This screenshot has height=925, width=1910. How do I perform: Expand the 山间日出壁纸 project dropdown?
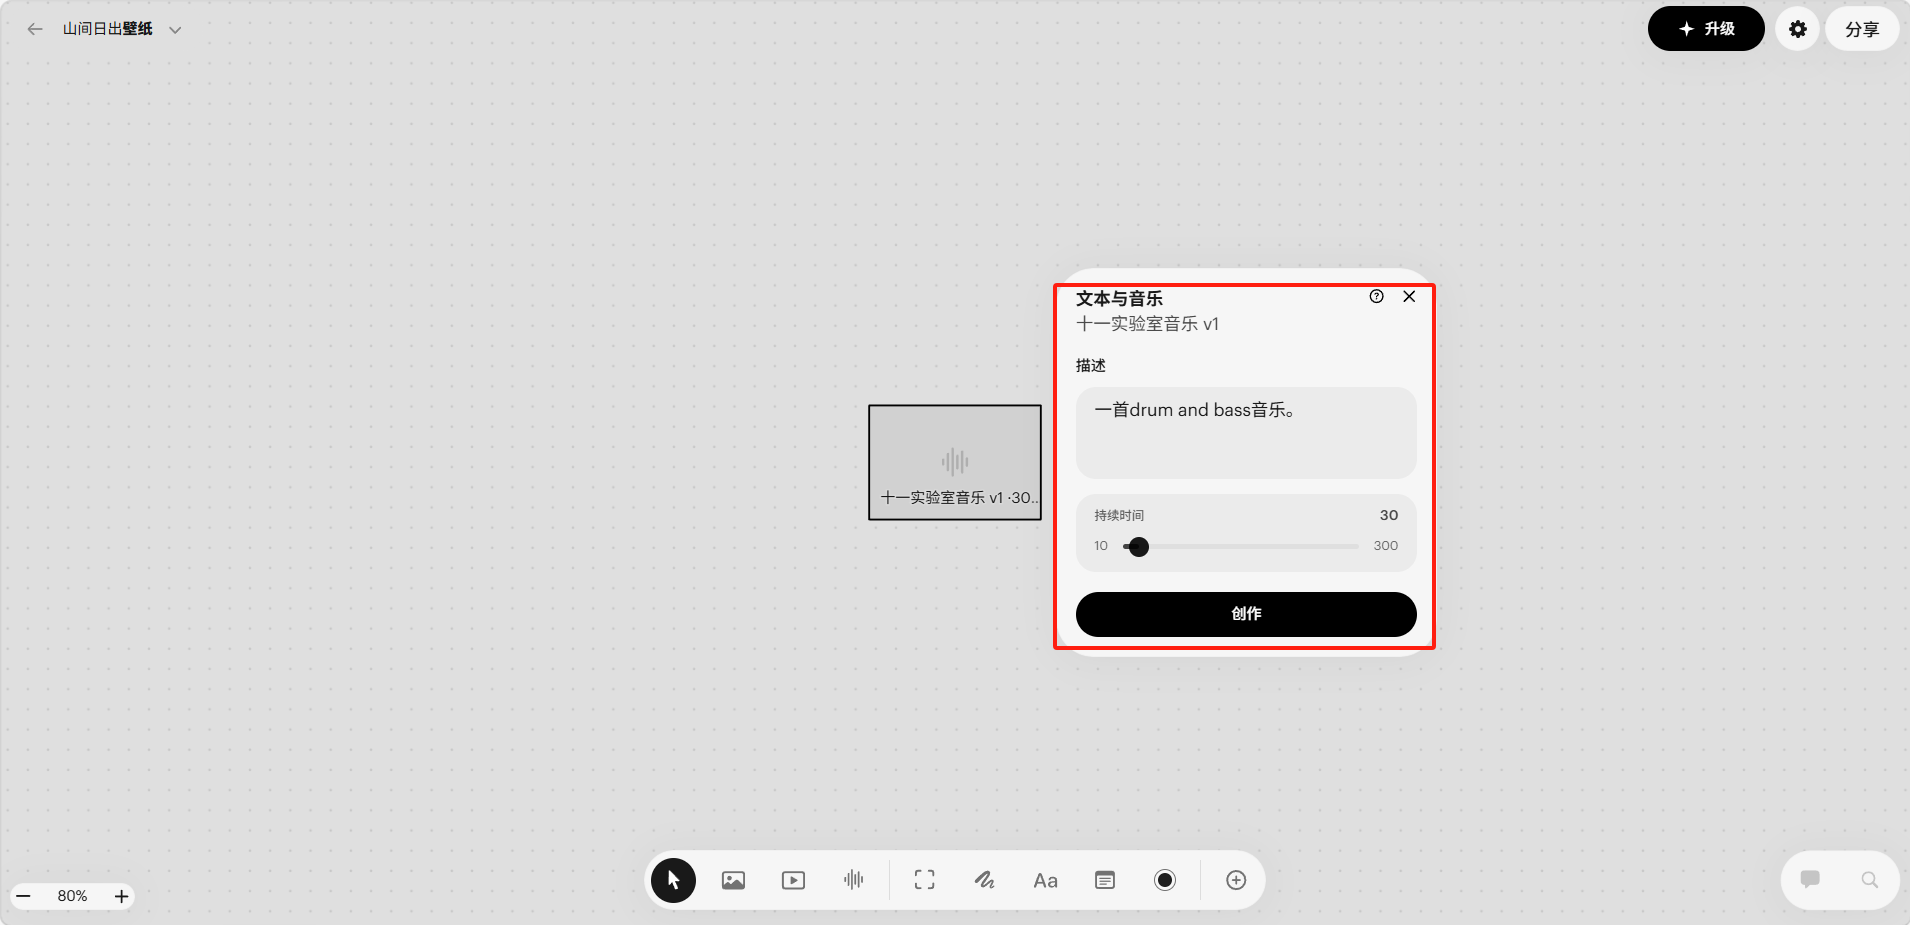tap(175, 30)
